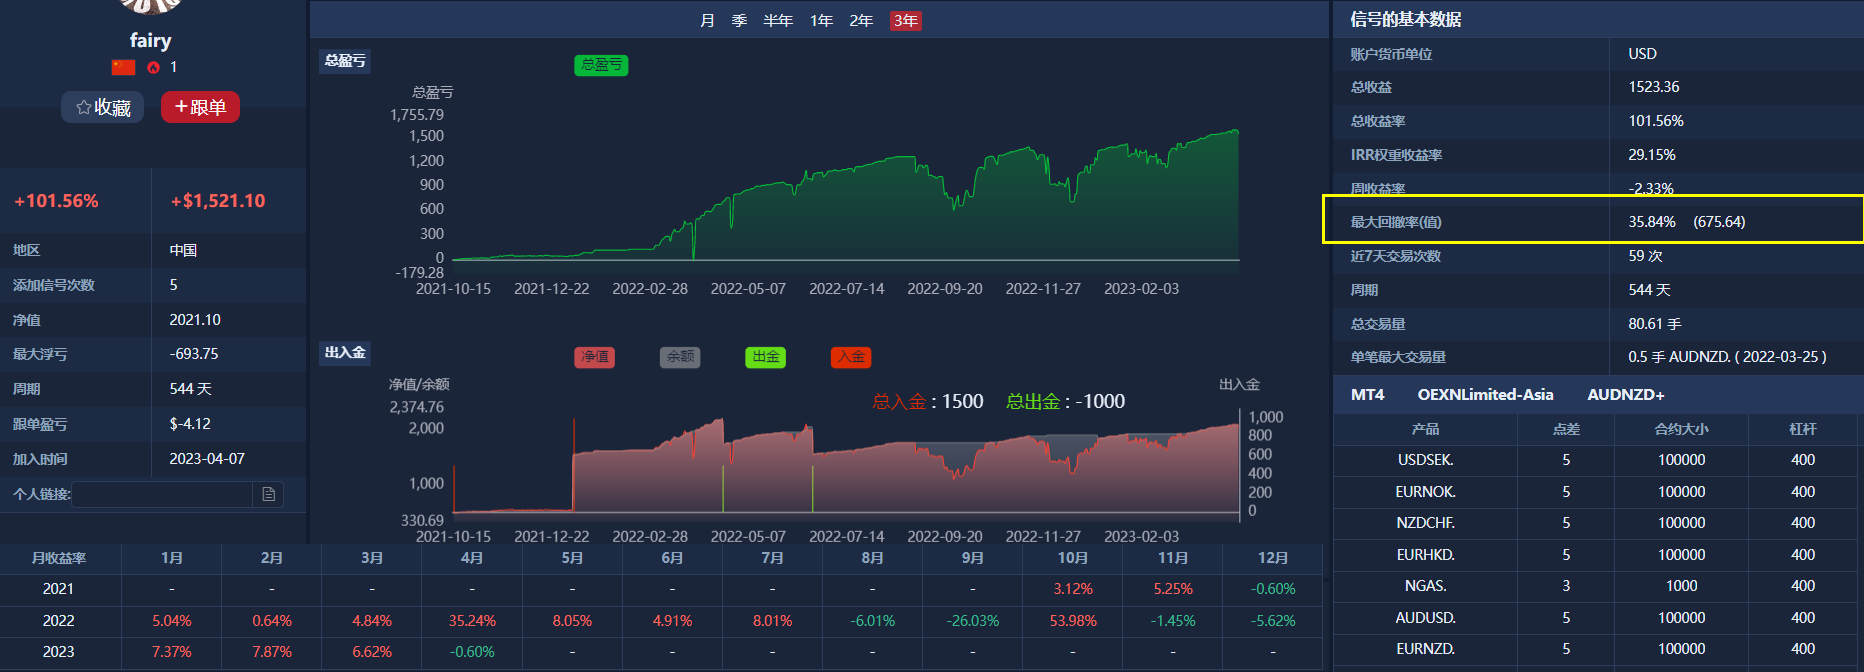
Task: Click the USDSEK. product row
Action: click(1597, 460)
